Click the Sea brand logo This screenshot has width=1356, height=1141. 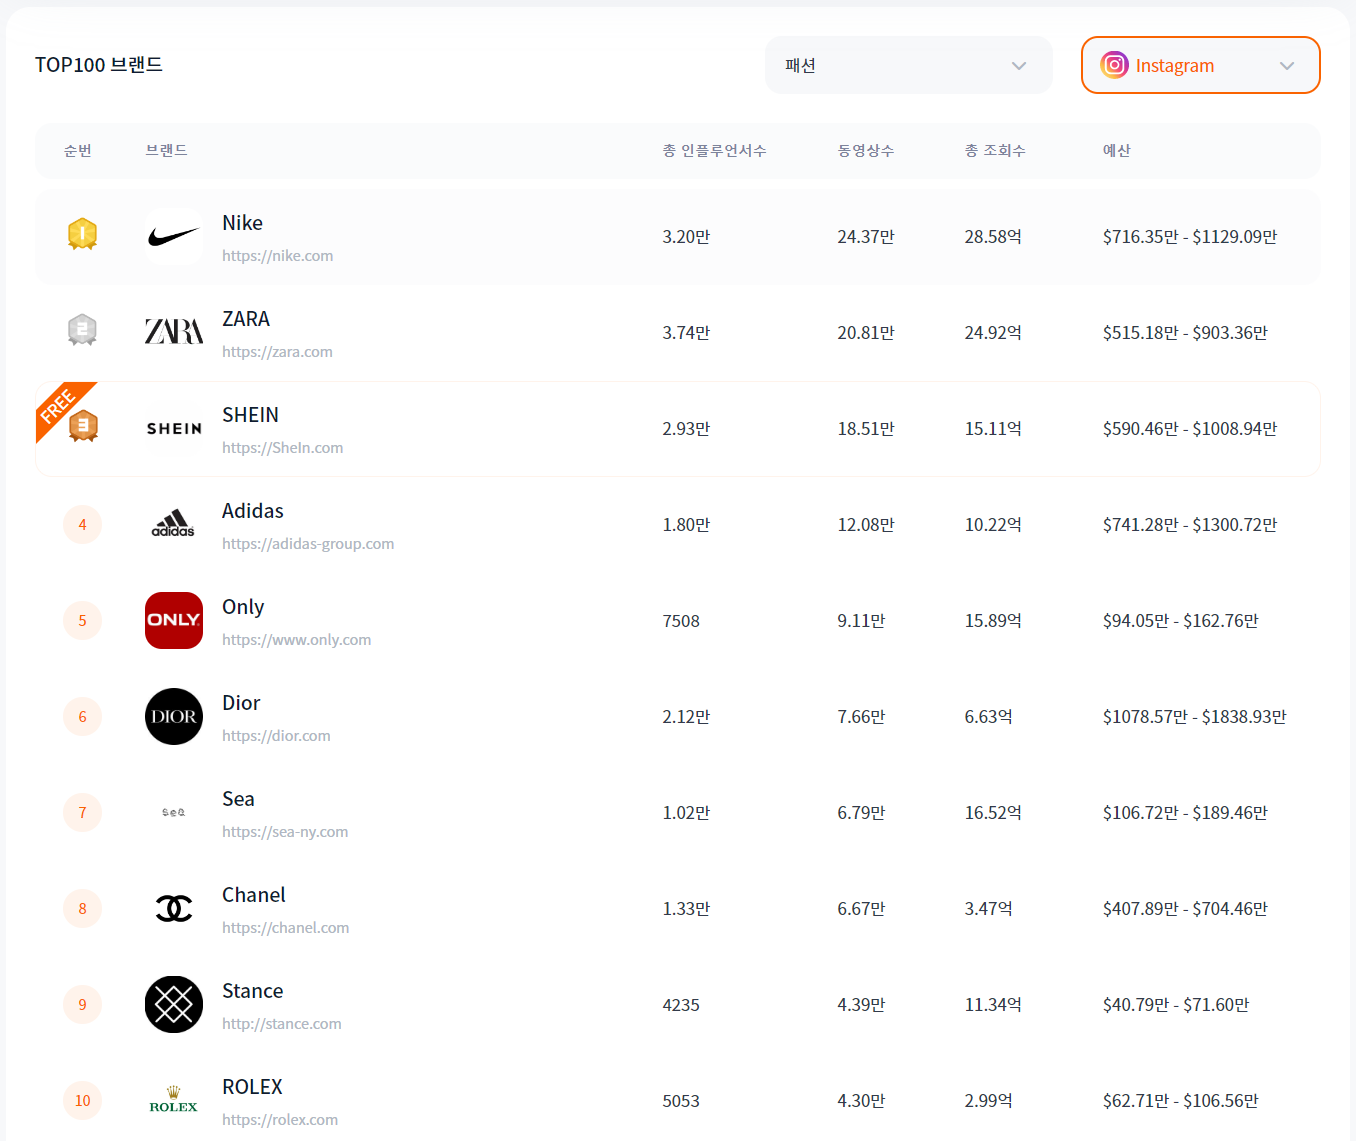click(174, 813)
